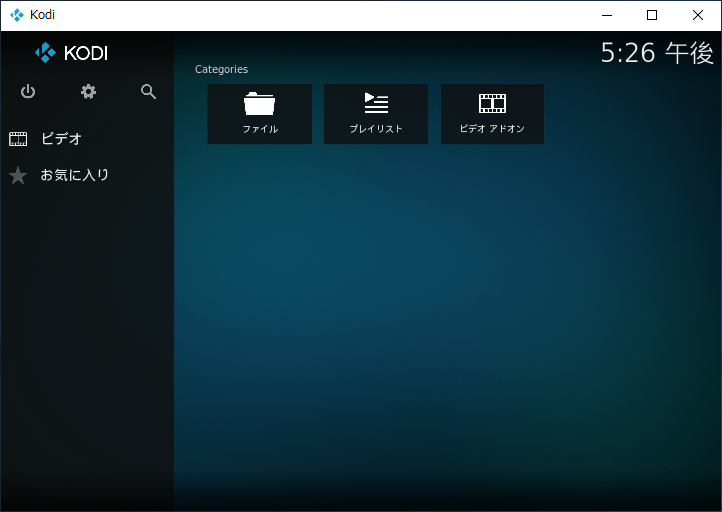Screen dimensions: 722x512
Task: Minimize the Kodi window
Action: pyautogui.click(x=605, y=15)
